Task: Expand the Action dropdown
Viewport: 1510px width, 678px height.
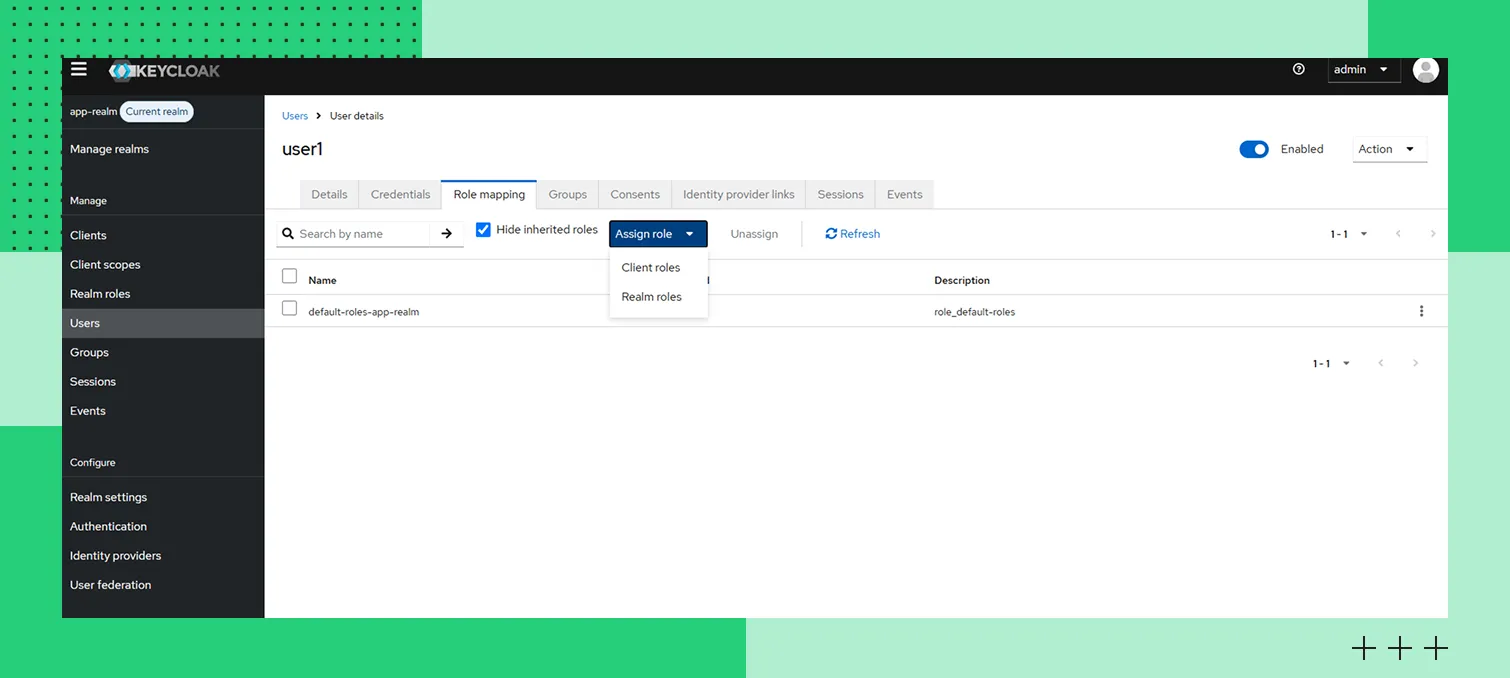Action: (x=1388, y=149)
